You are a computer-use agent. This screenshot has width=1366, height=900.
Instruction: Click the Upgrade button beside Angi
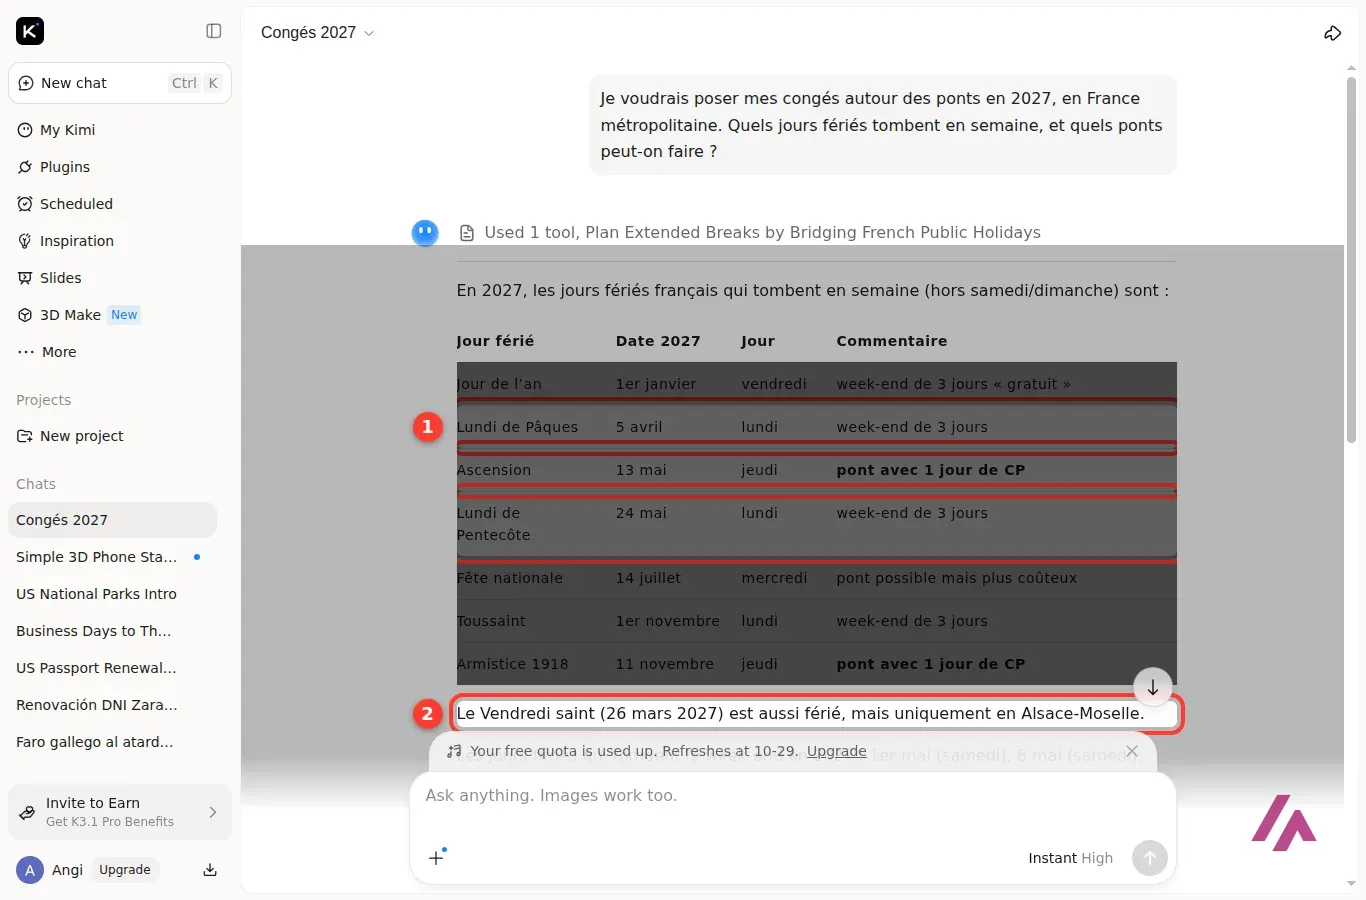click(125, 870)
